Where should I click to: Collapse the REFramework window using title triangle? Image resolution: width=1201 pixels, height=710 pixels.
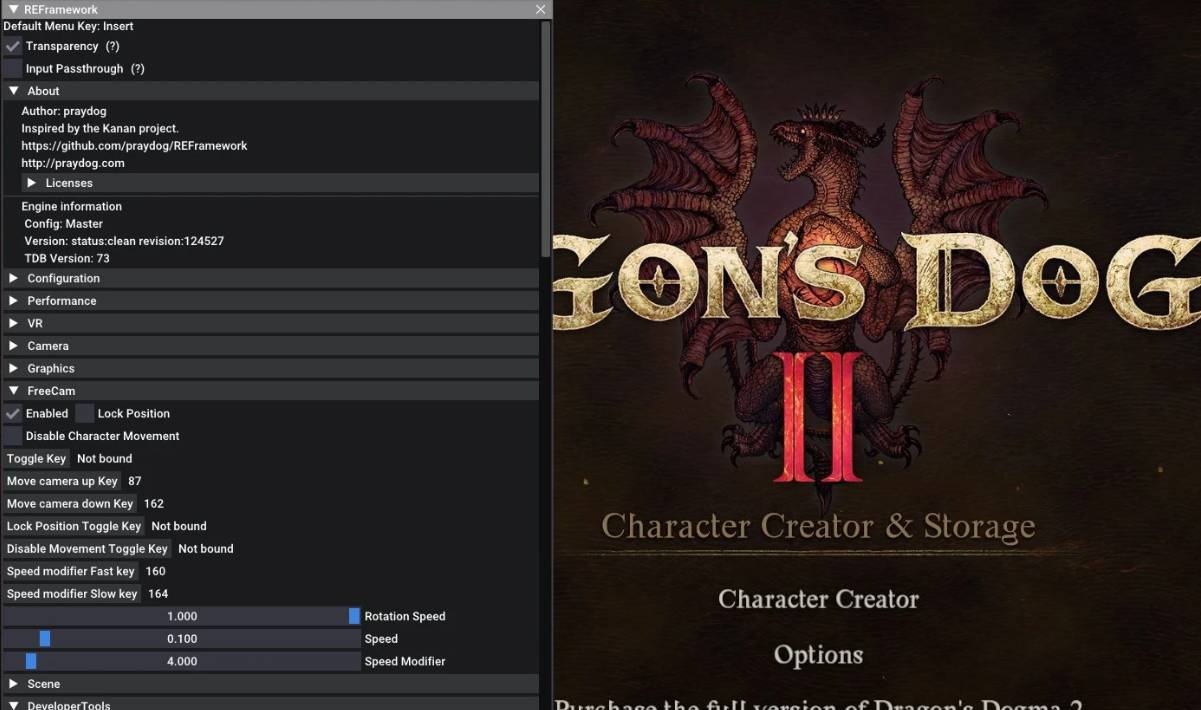pos(14,9)
